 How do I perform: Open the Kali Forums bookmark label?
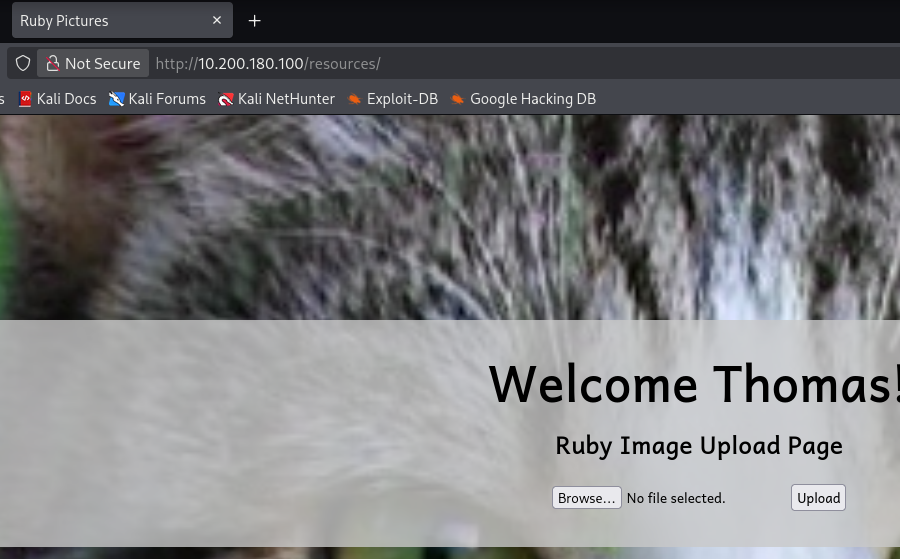(x=167, y=99)
